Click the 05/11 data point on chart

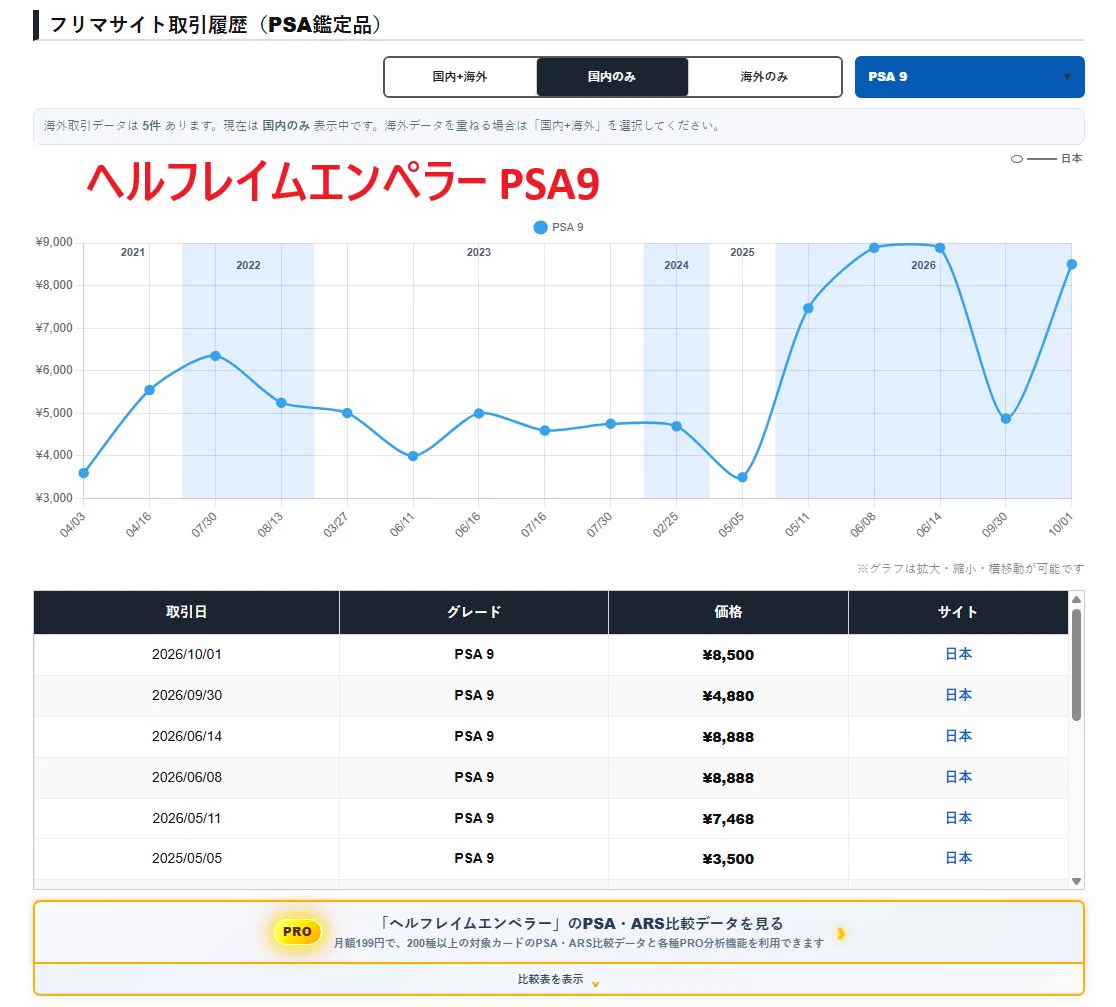point(808,308)
